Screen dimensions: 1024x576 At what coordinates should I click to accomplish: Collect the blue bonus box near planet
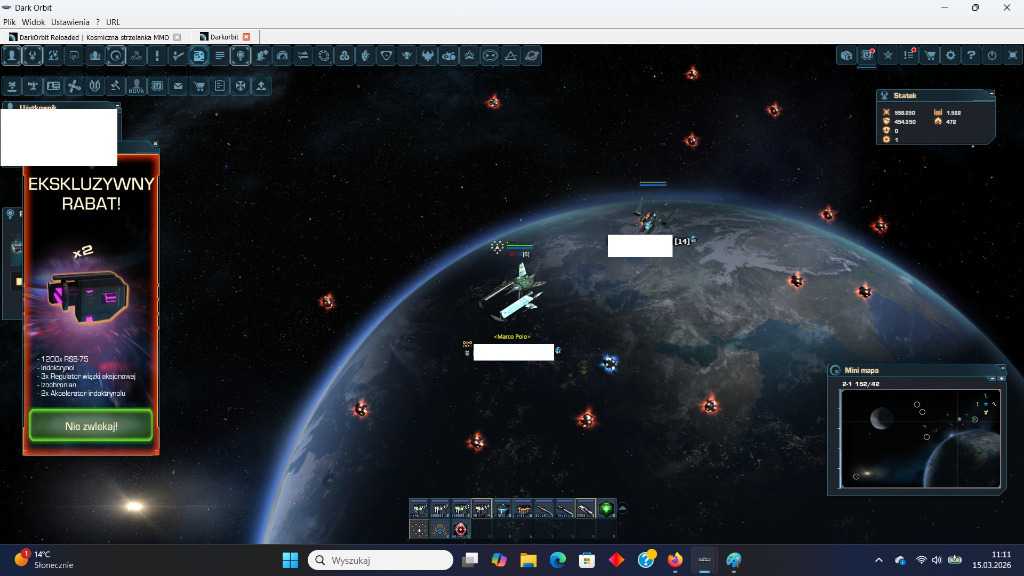[609, 363]
